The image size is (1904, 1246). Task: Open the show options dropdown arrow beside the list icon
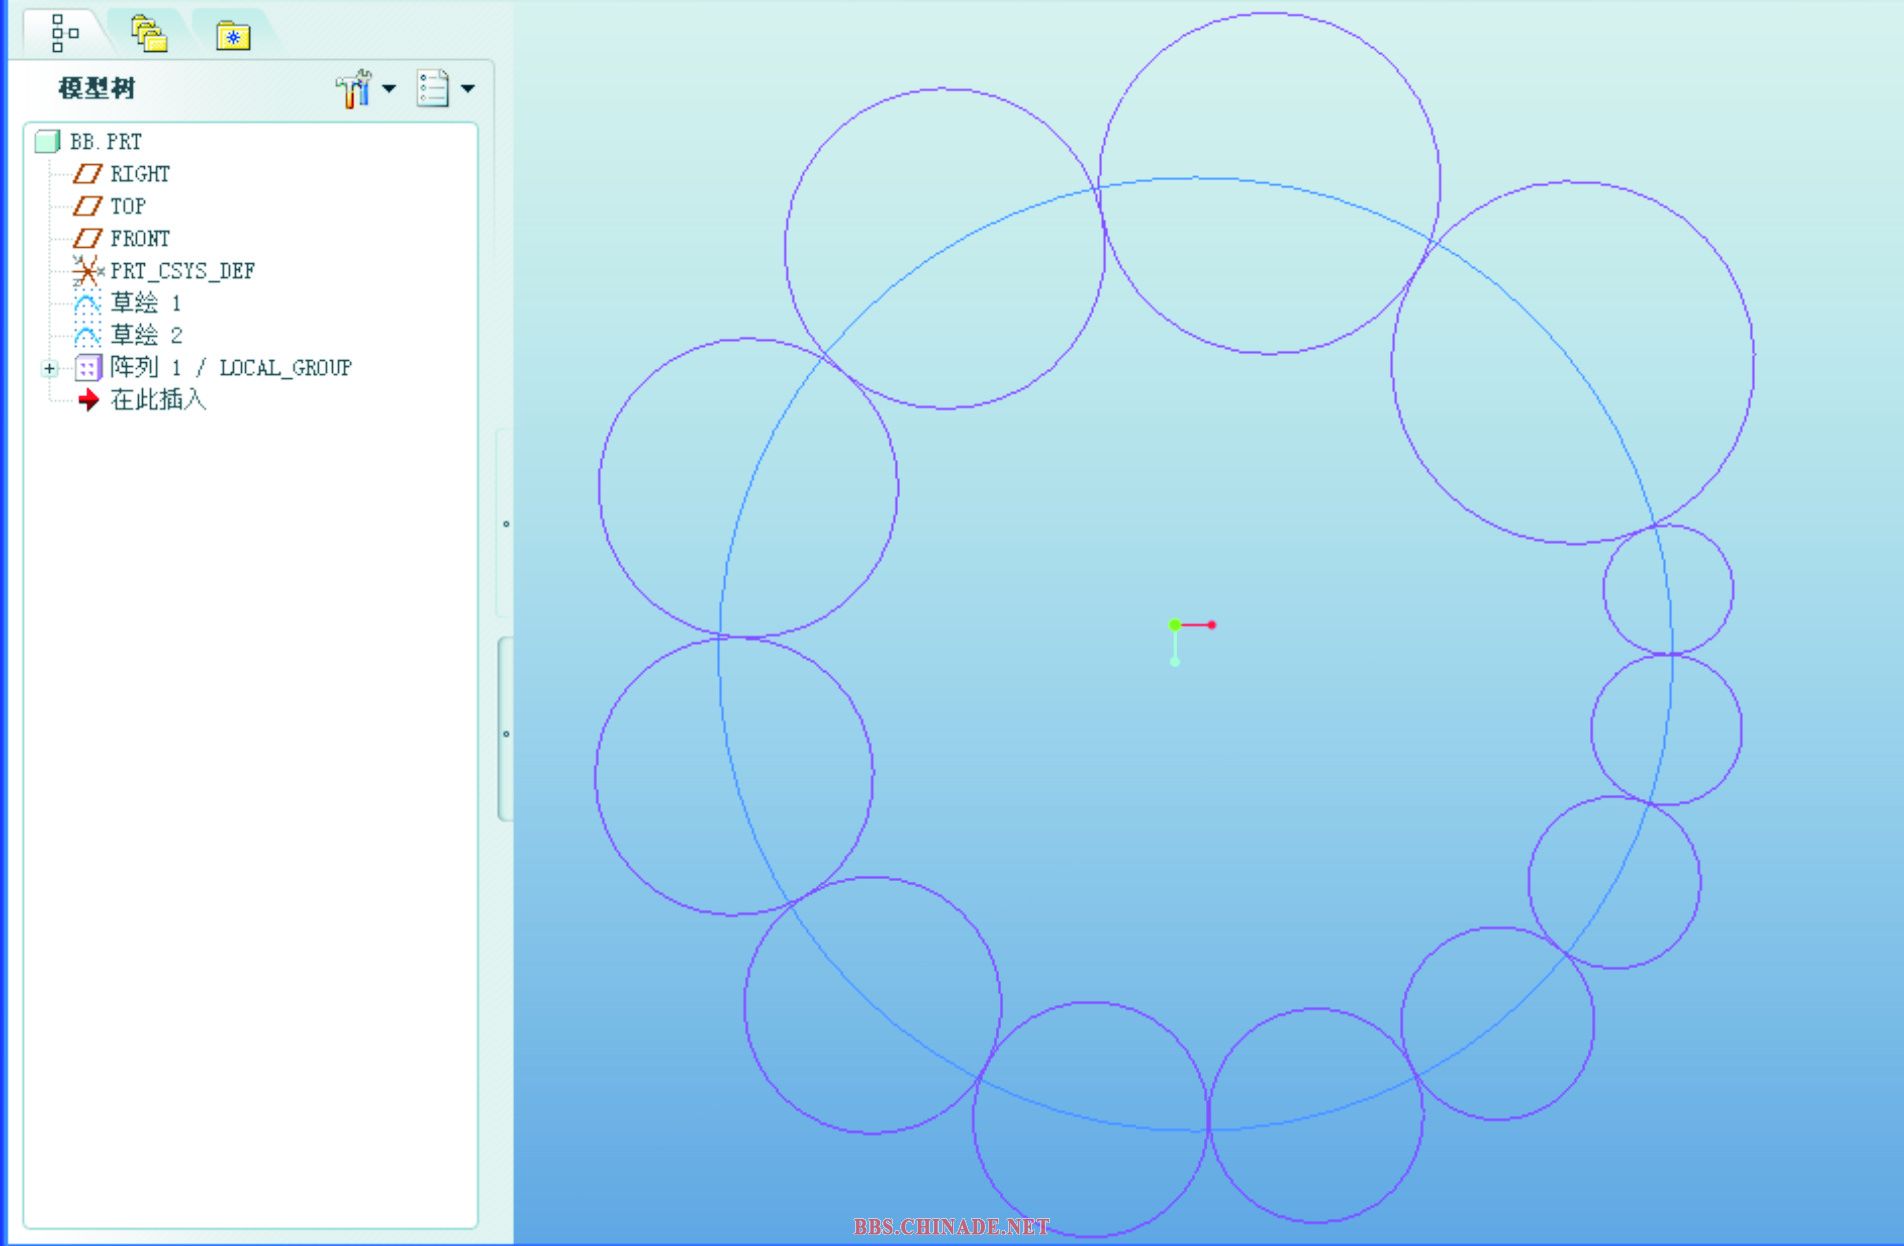(468, 88)
